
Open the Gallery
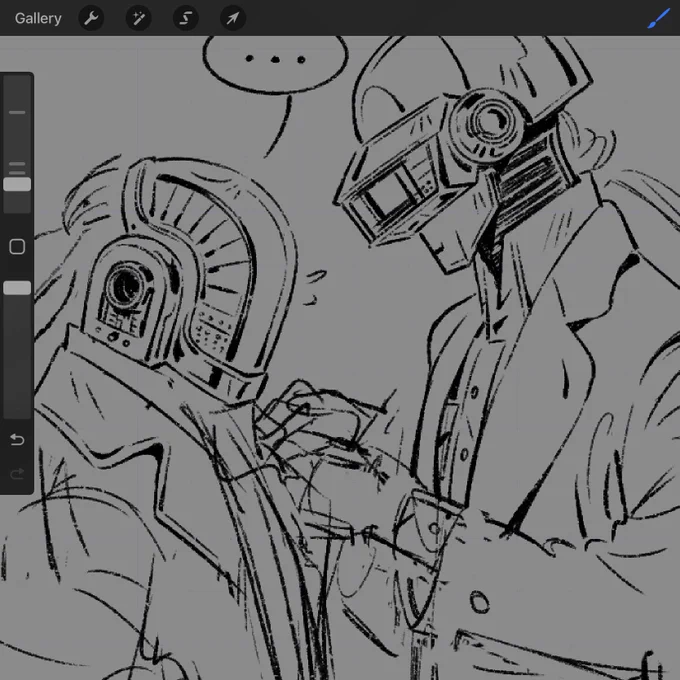(38, 18)
